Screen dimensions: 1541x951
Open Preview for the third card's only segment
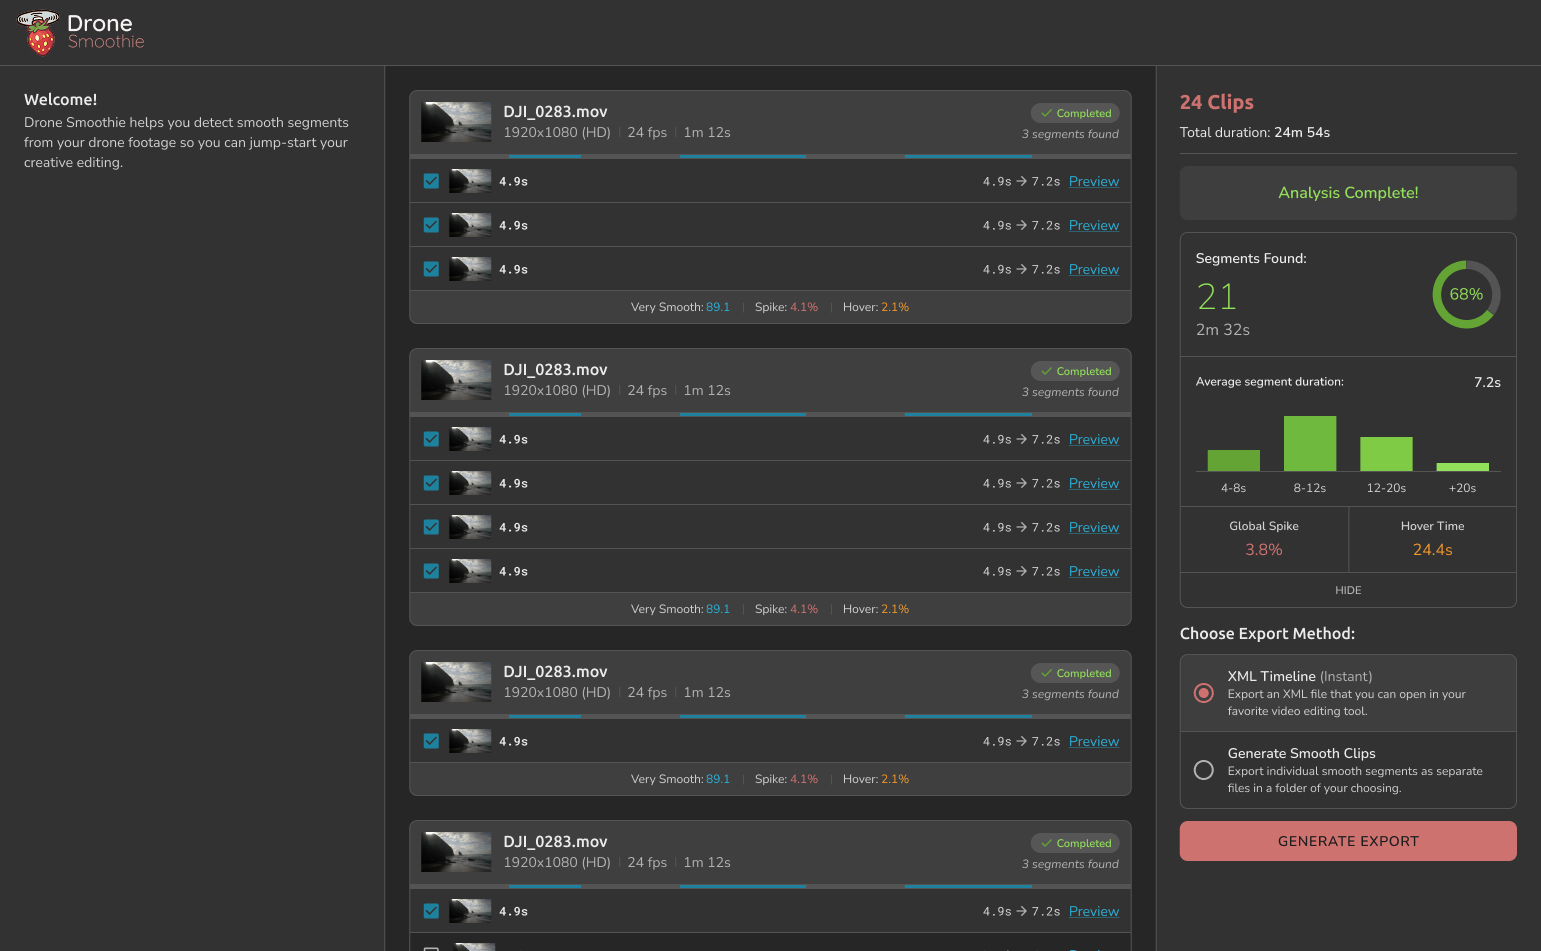coord(1093,741)
